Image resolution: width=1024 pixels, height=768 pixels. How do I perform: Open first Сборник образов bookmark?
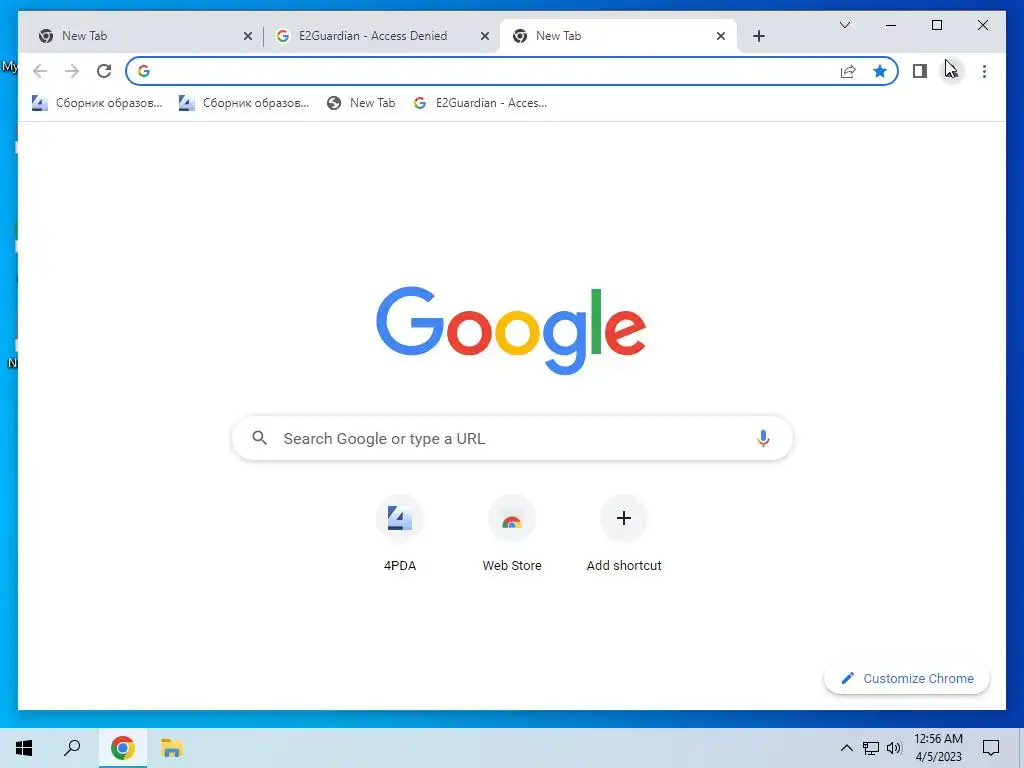point(97,103)
